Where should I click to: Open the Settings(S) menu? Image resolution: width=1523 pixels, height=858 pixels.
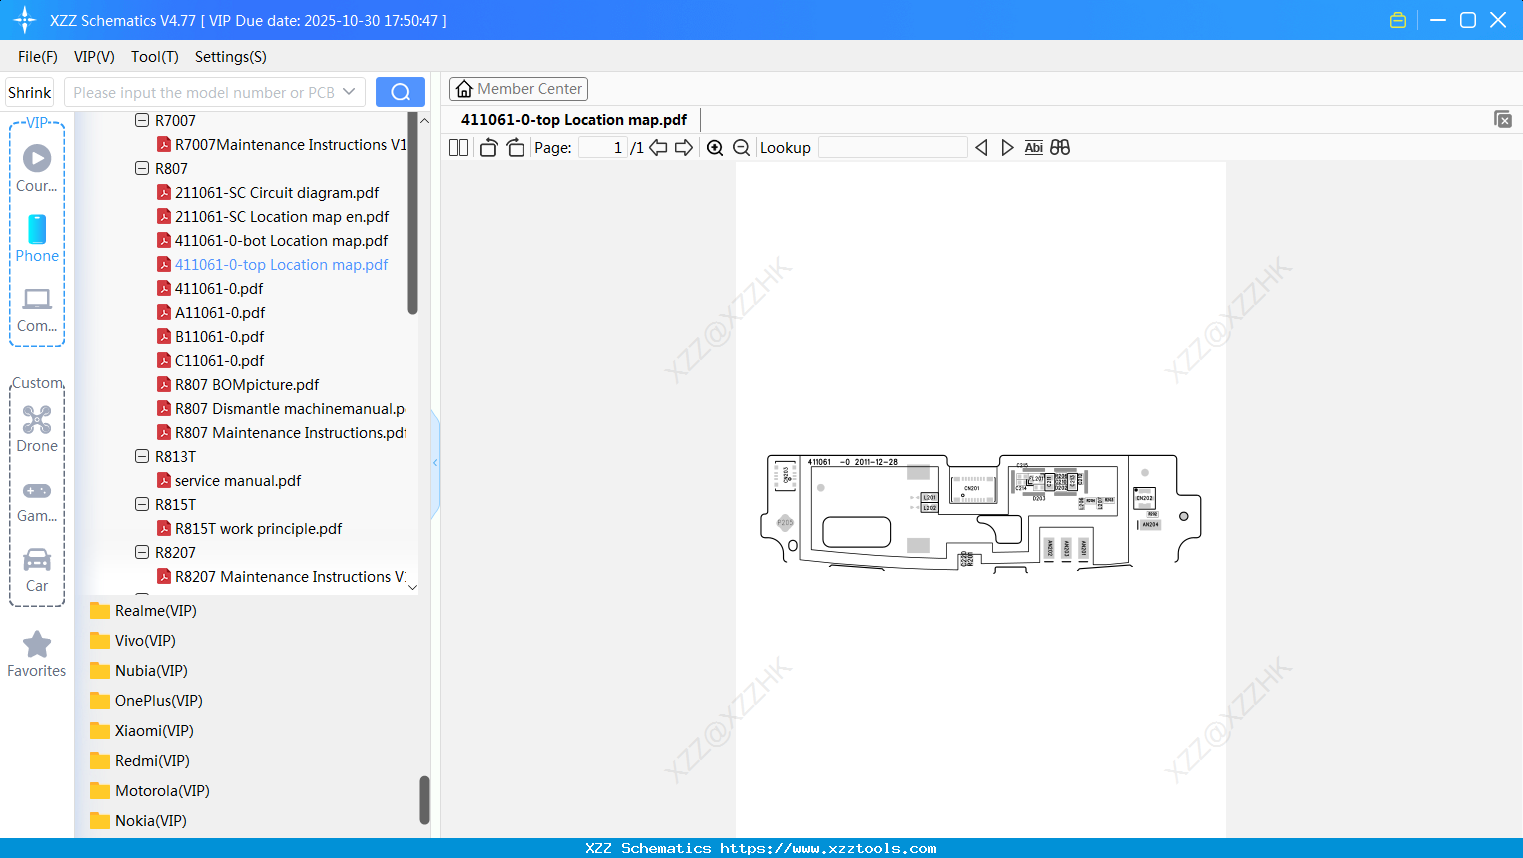(231, 57)
